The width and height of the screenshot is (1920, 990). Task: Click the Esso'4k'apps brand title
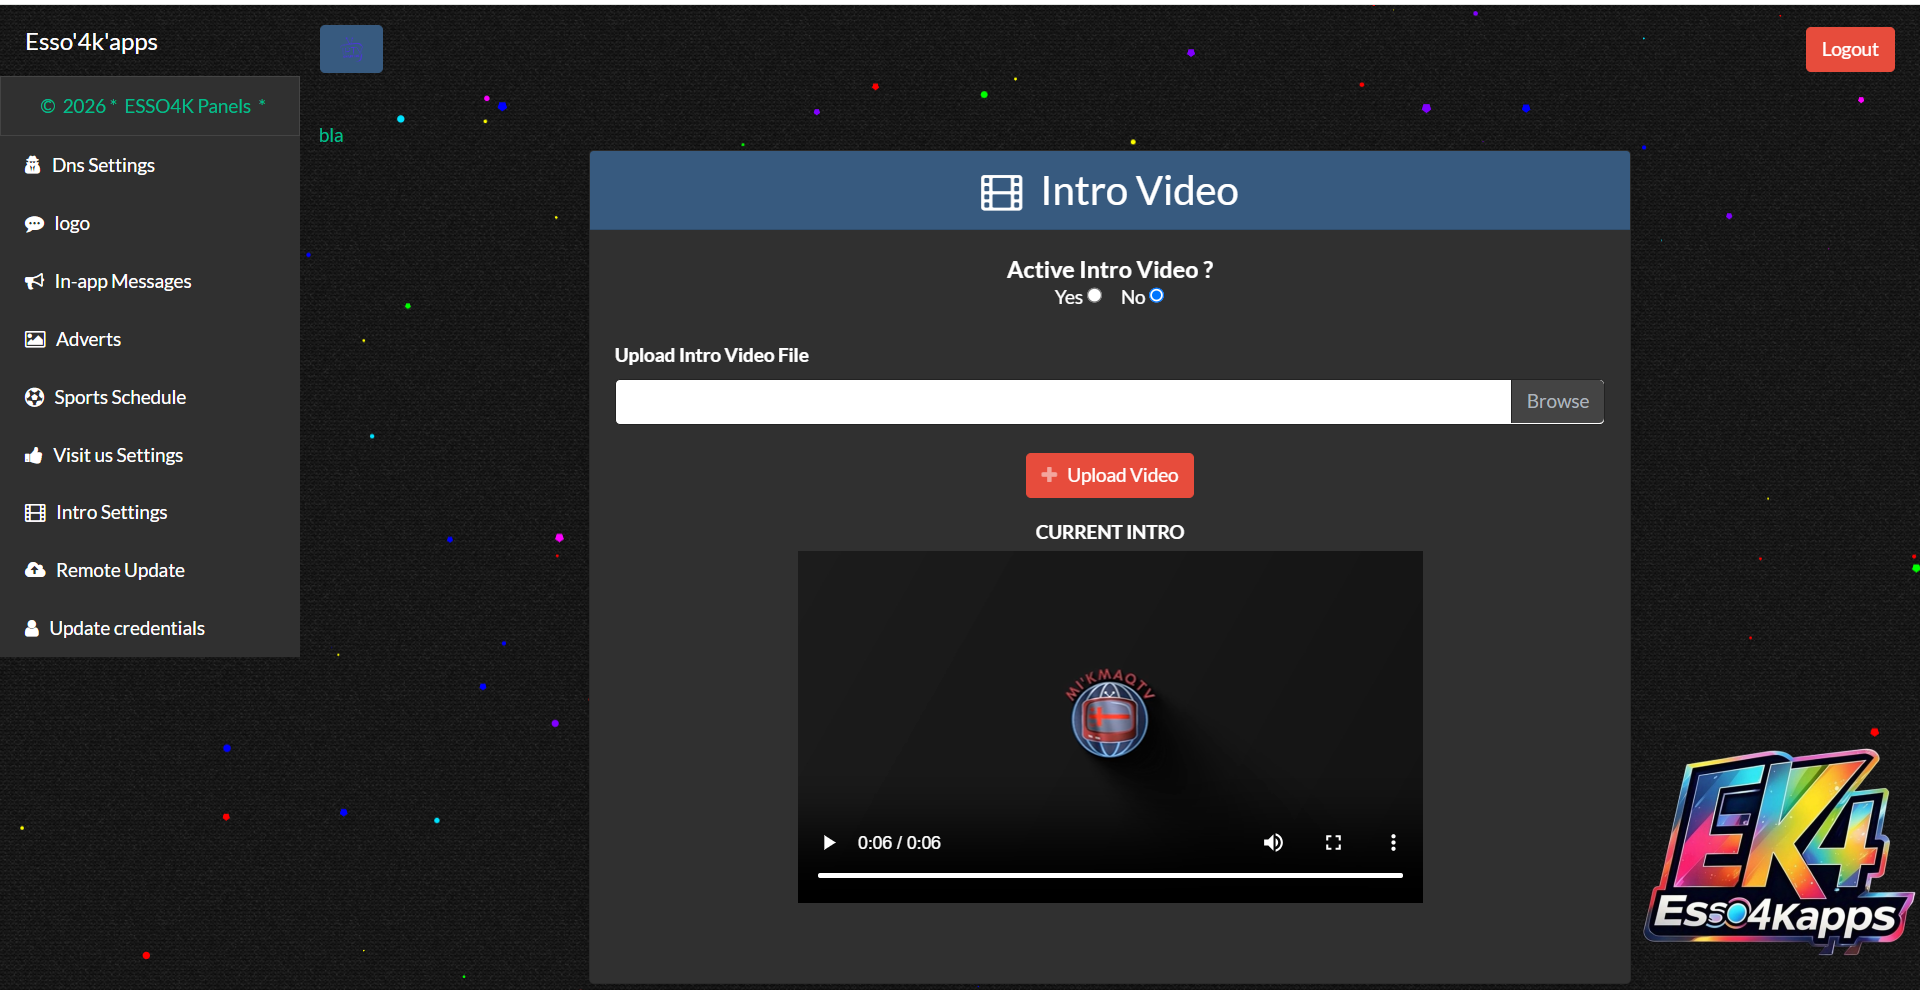point(92,42)
